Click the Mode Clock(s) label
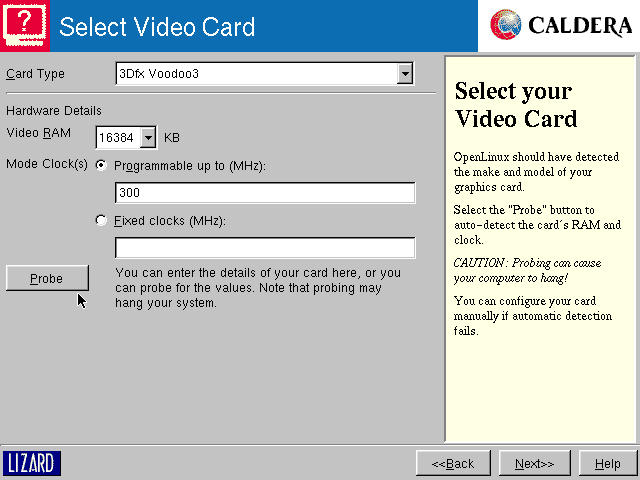 pos(47,164)
